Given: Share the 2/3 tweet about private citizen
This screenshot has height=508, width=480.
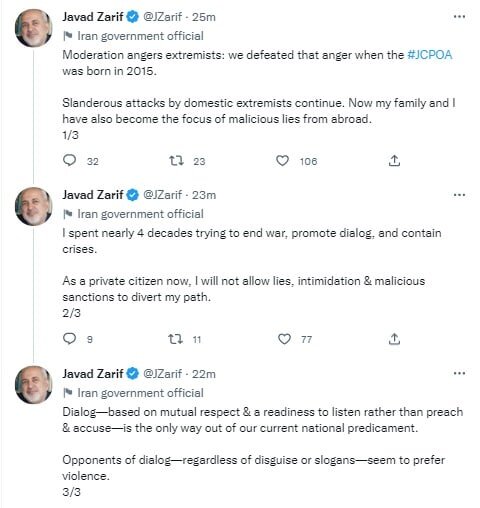Looking at the screenshot, I should [x=394, y=339].
